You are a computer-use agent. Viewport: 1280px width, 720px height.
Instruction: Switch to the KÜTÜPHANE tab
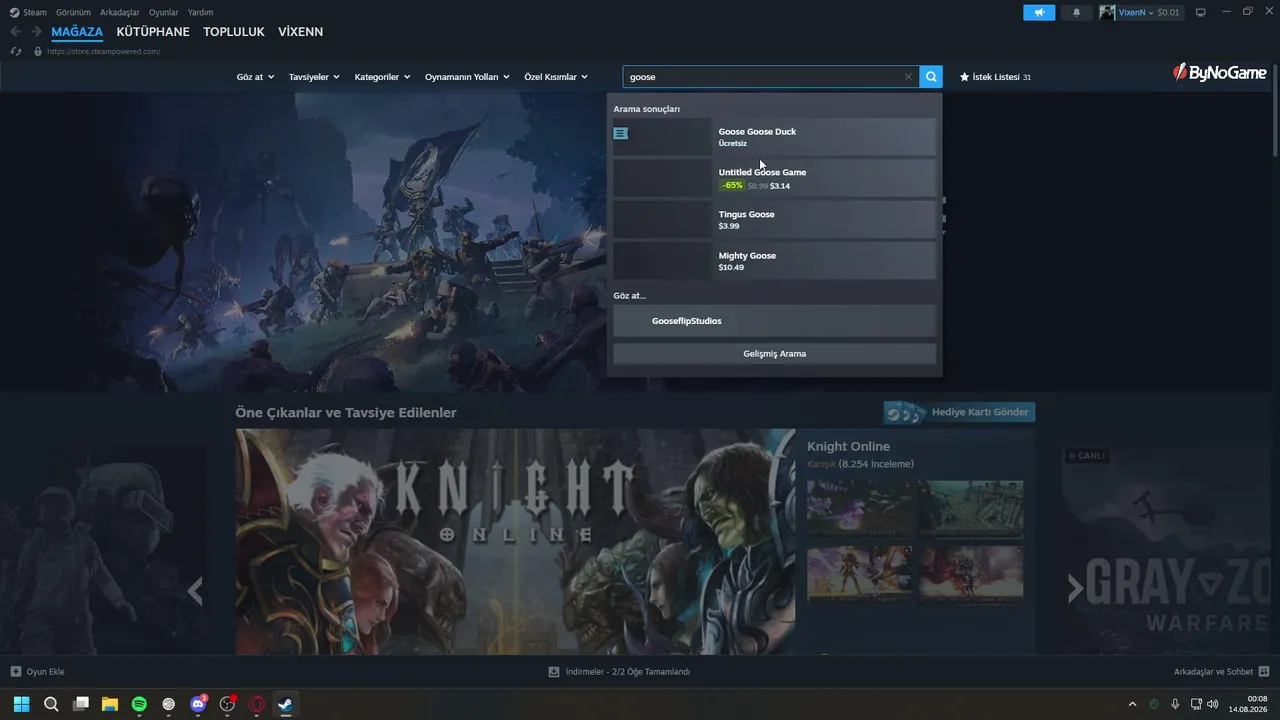pyautogui.click(x=153, y=32)
